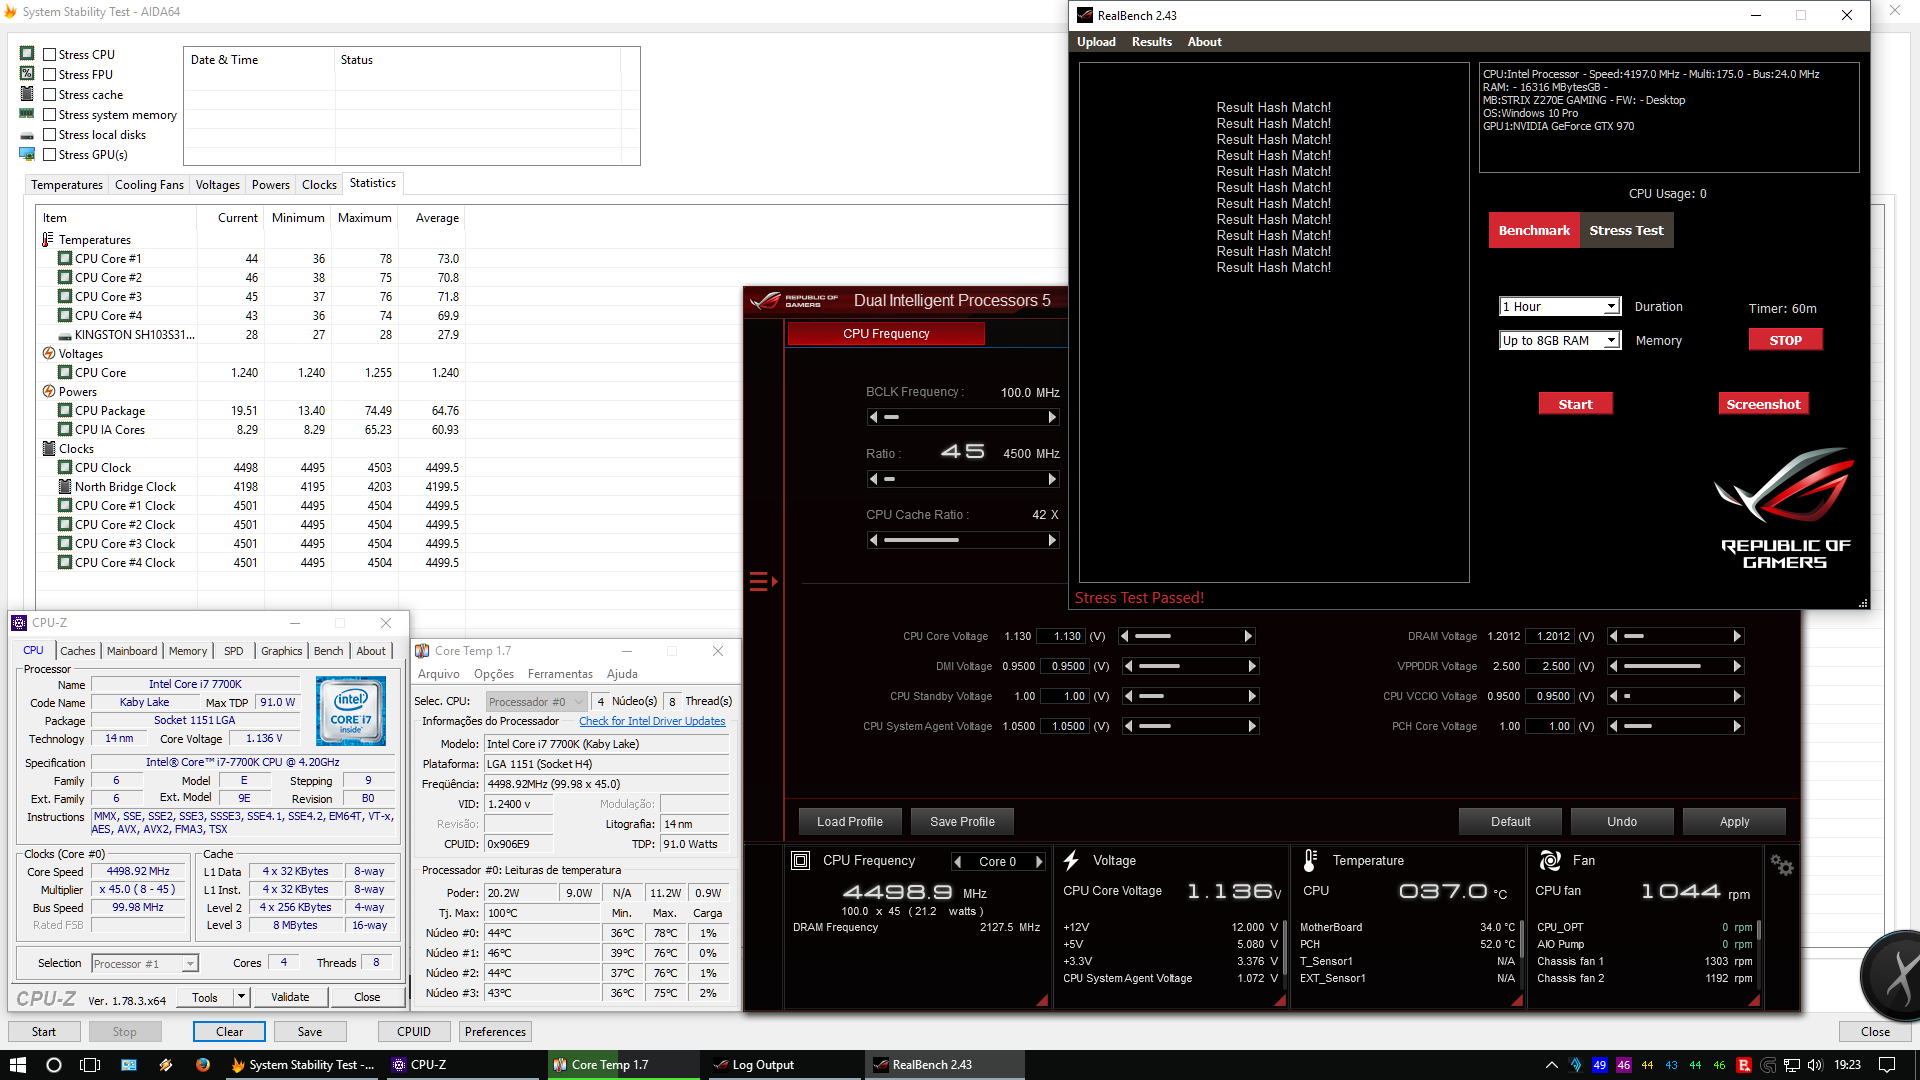Screen dimensions: 1920x1080
Task: Open Processador #0 dropdown in Core Temp
Action: (x=536, y=702)
